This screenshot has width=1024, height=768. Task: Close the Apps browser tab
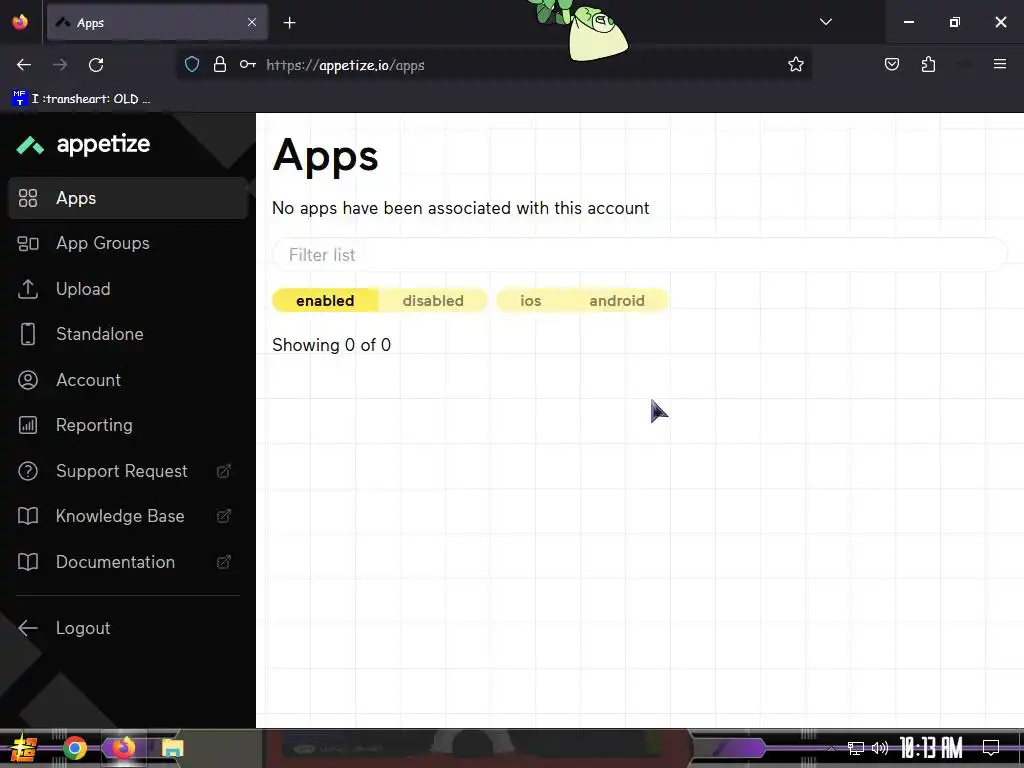[x=251, y=22]
